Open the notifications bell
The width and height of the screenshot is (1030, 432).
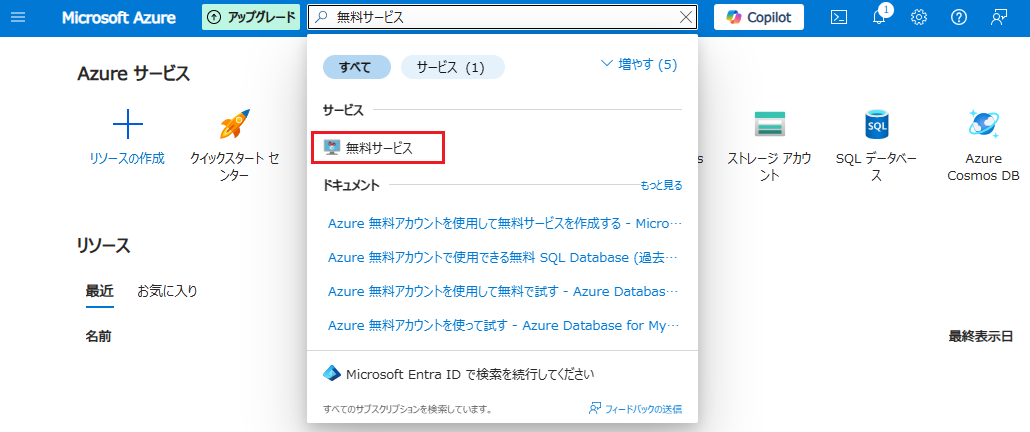pos(879,18)
